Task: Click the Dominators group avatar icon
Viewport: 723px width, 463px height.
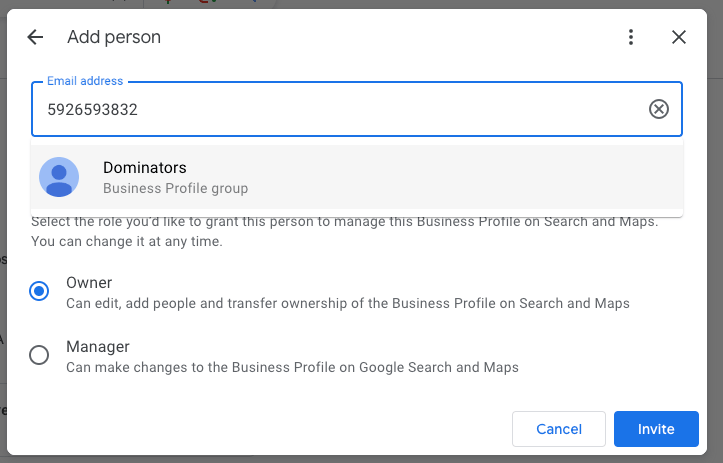Action: coord(59,177)
